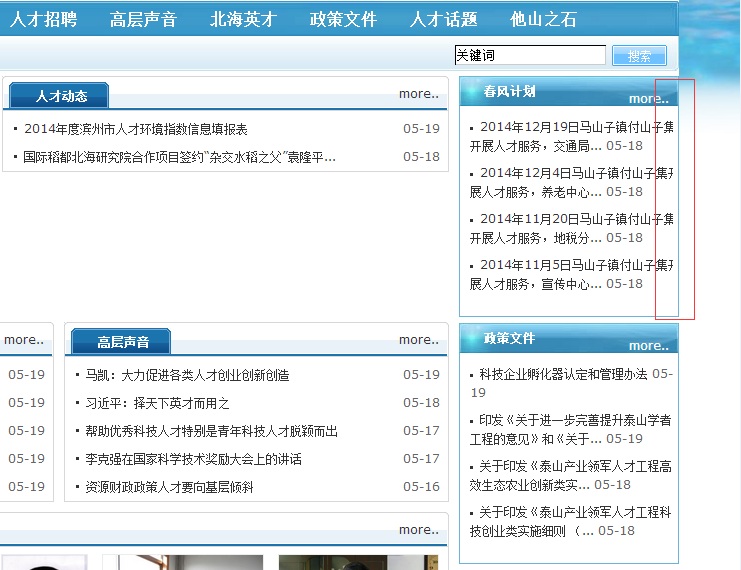
Task: Click the 关键词 search input field
Action: tap(529, 56)
